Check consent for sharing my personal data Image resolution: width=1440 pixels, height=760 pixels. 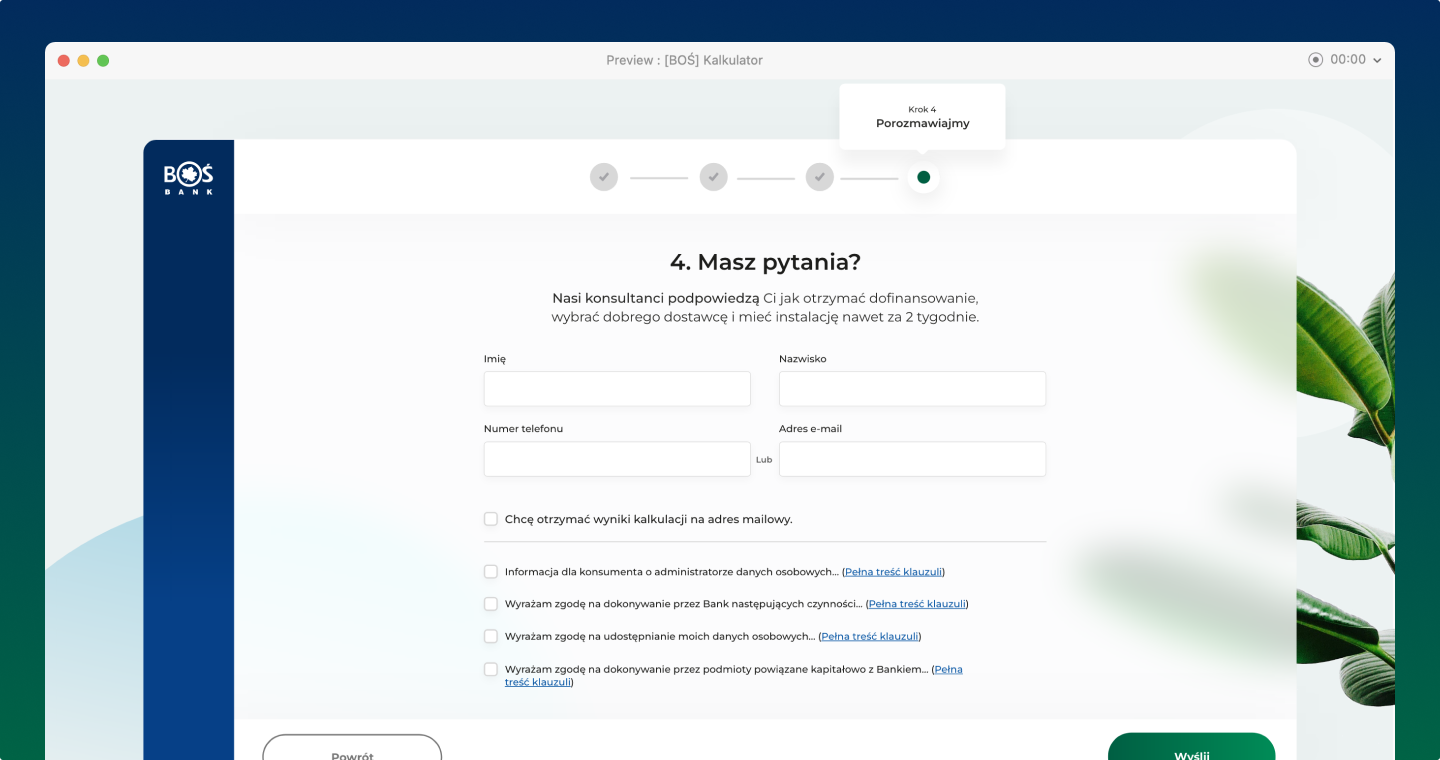click(491, 636)
